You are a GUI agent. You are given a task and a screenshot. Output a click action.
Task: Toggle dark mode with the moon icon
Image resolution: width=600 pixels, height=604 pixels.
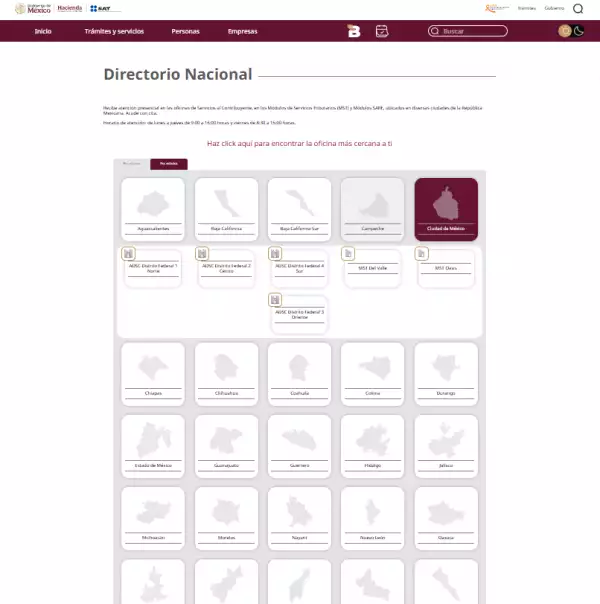[577, 31]
